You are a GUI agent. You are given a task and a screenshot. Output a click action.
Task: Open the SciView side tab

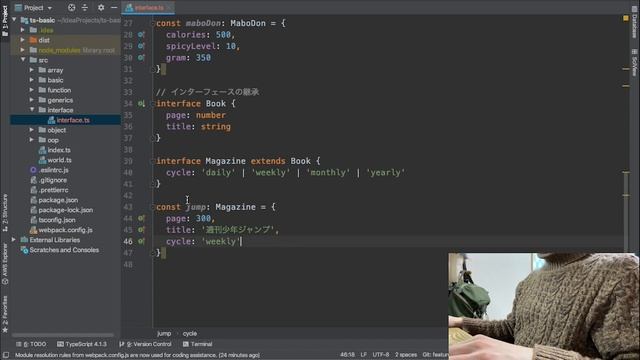coord(634,62)
